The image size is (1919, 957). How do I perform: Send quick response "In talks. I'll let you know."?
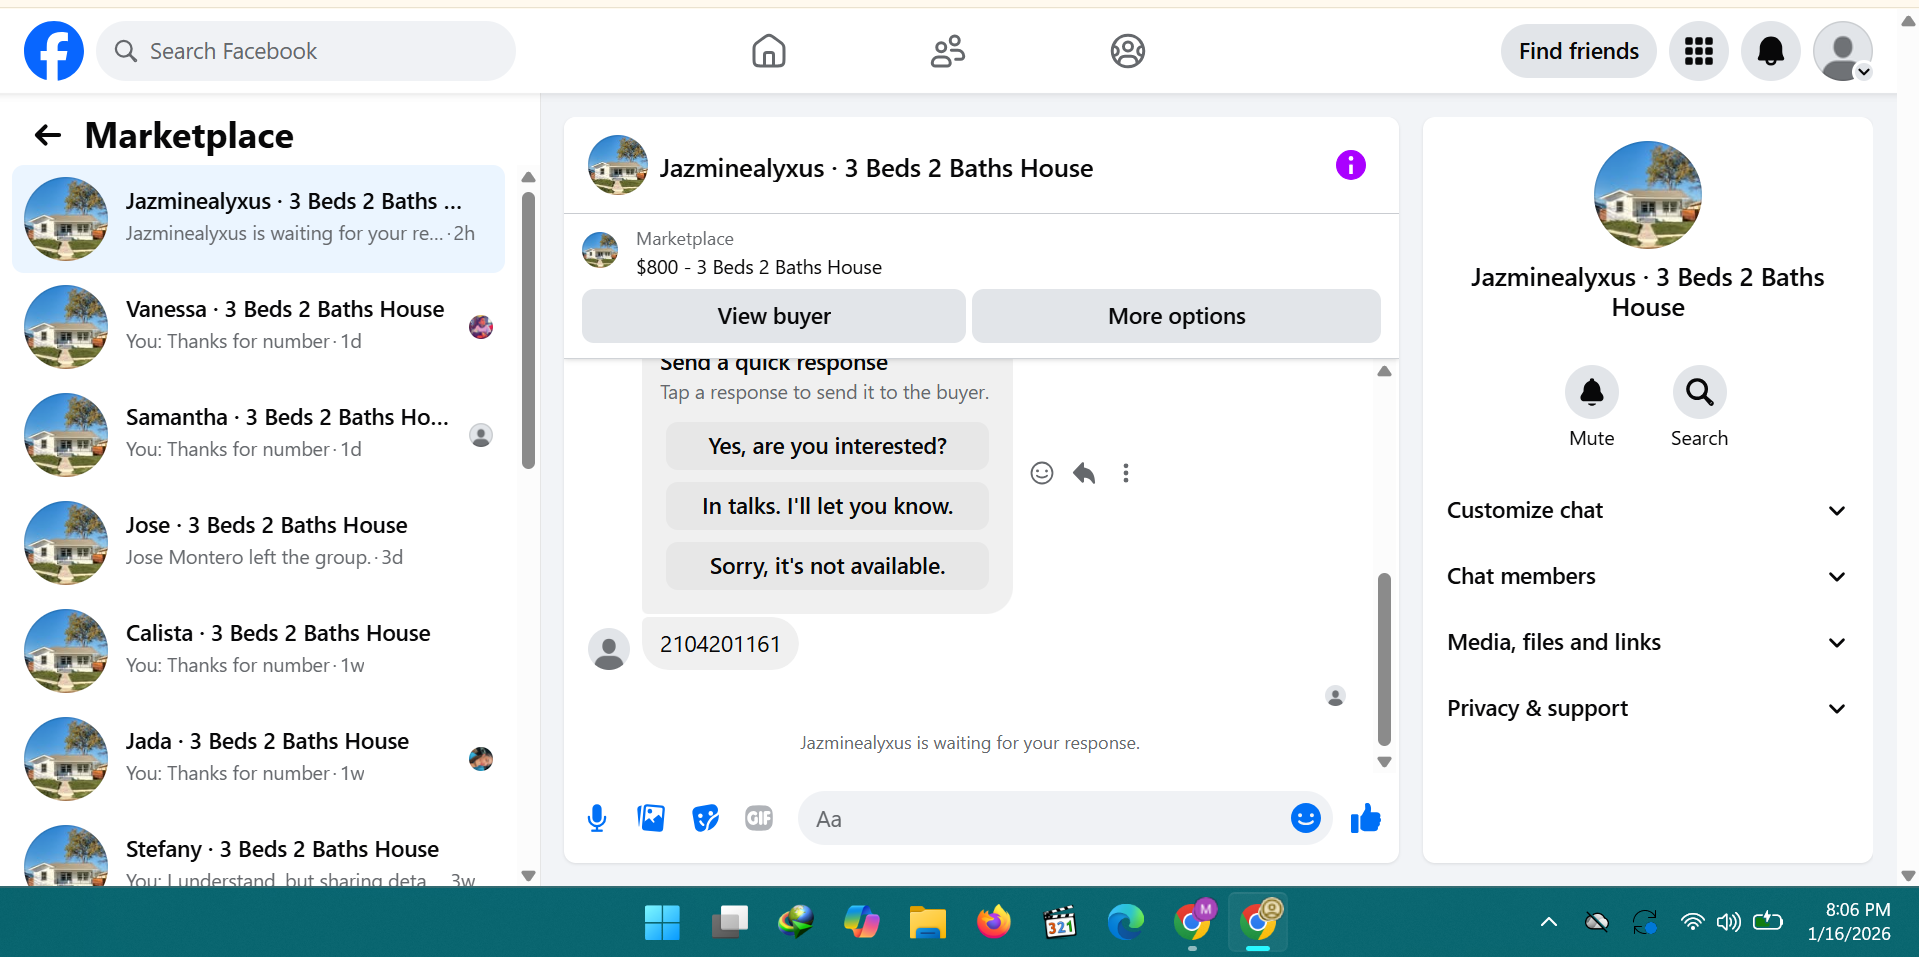(827, 506)
